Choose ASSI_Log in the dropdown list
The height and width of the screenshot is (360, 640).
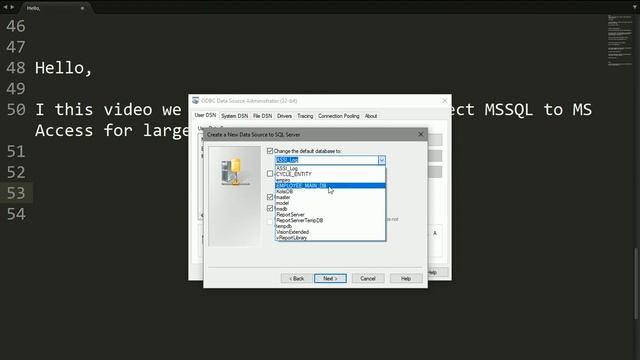click(x=330, y=168)
